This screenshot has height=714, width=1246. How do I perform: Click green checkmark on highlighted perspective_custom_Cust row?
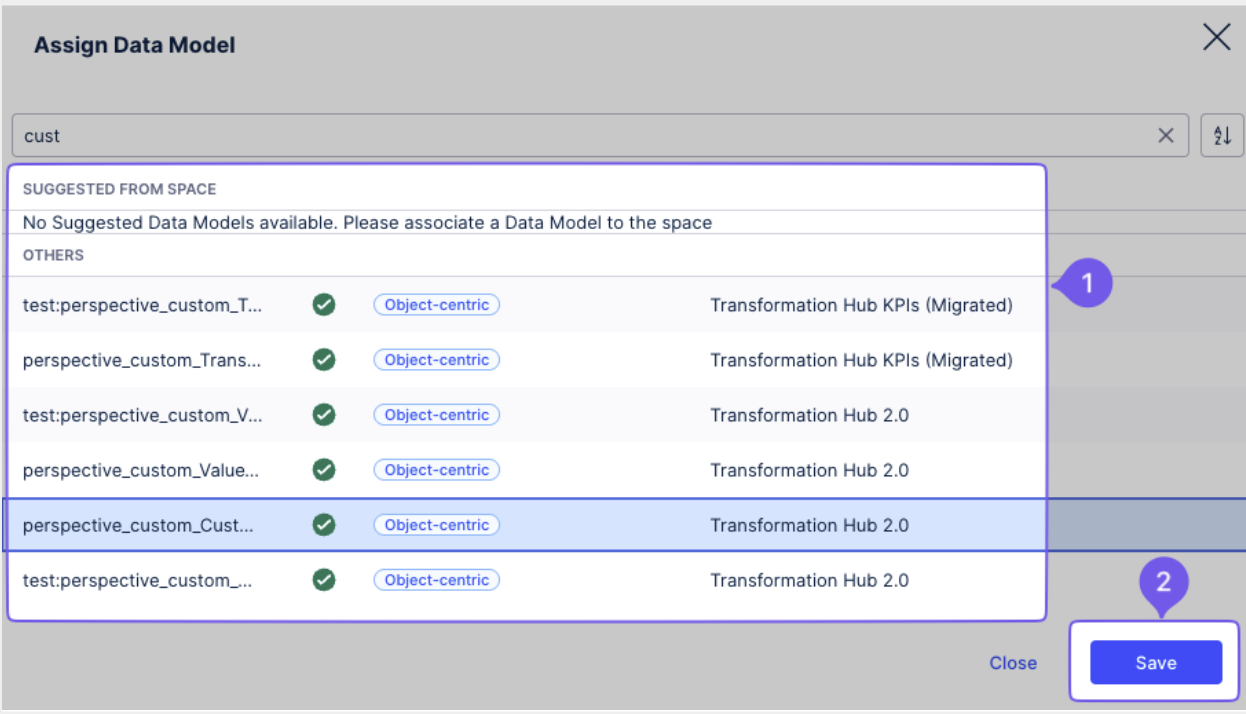tap(323, 525)
